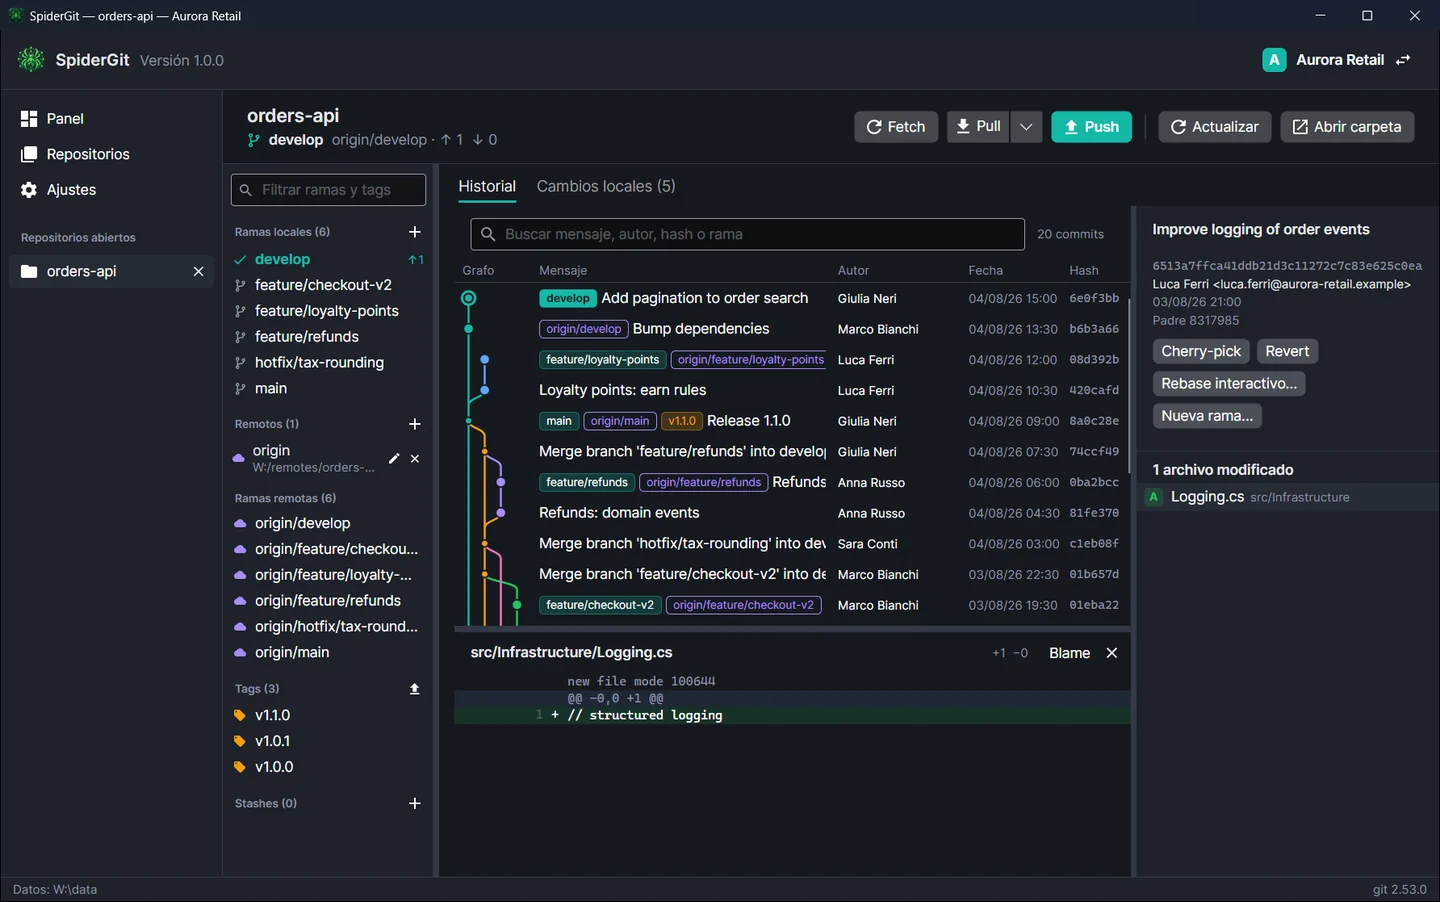Open Rebase interactivo... action

coord(1229,383)
